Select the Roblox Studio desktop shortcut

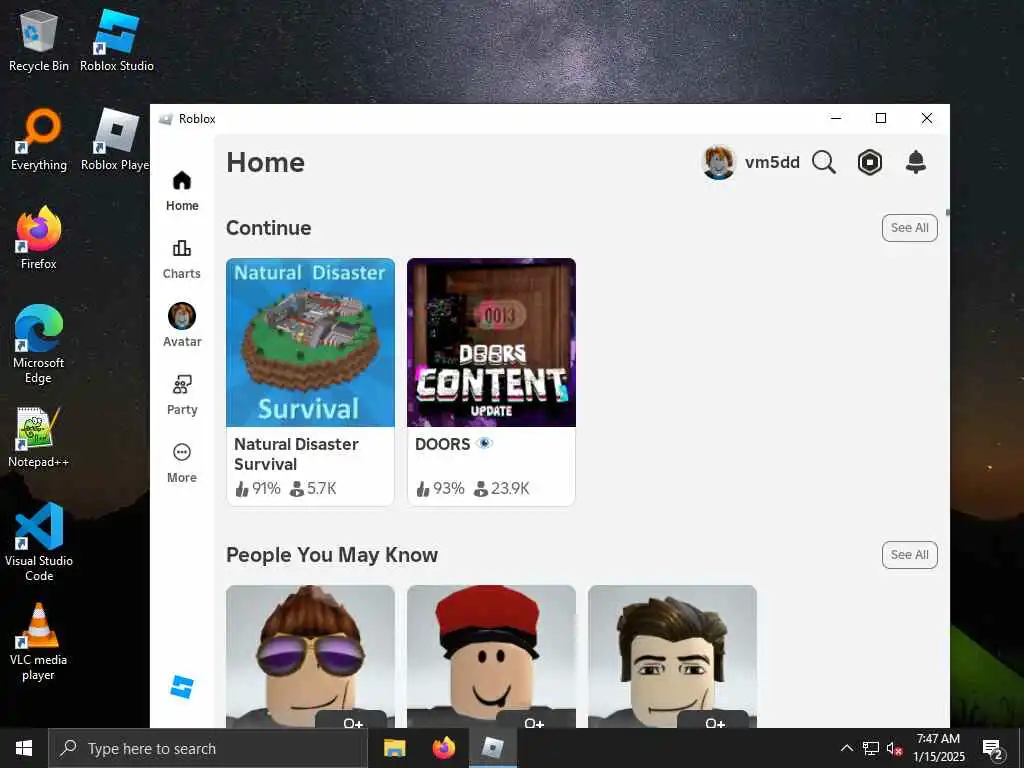click(117, 40)
